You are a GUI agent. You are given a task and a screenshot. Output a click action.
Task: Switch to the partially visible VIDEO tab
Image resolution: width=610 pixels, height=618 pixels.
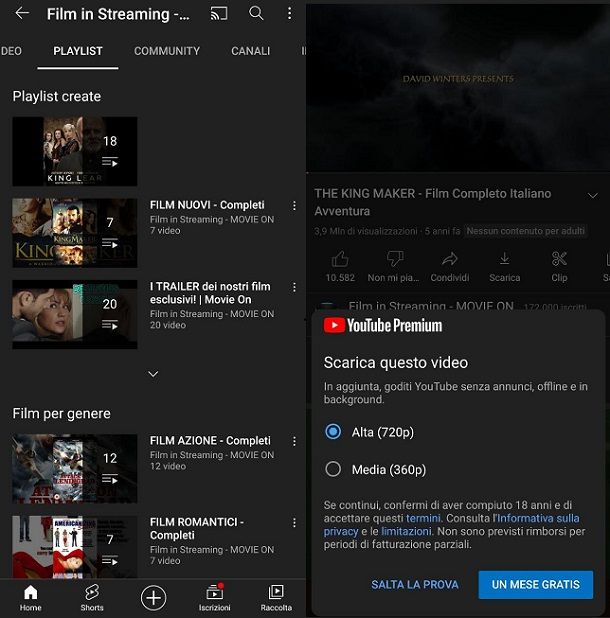(x=11, y=51)
